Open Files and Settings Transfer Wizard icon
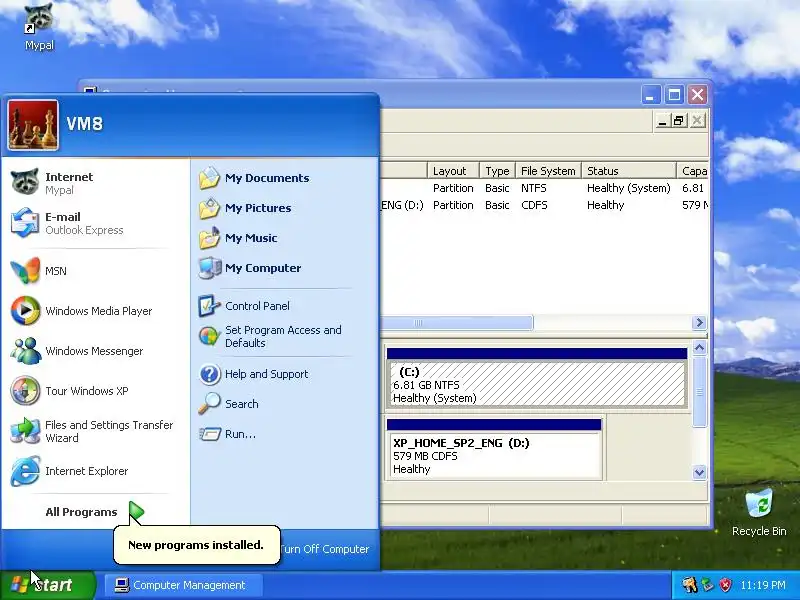The image size is (800, 600). (x=24, y=431)
